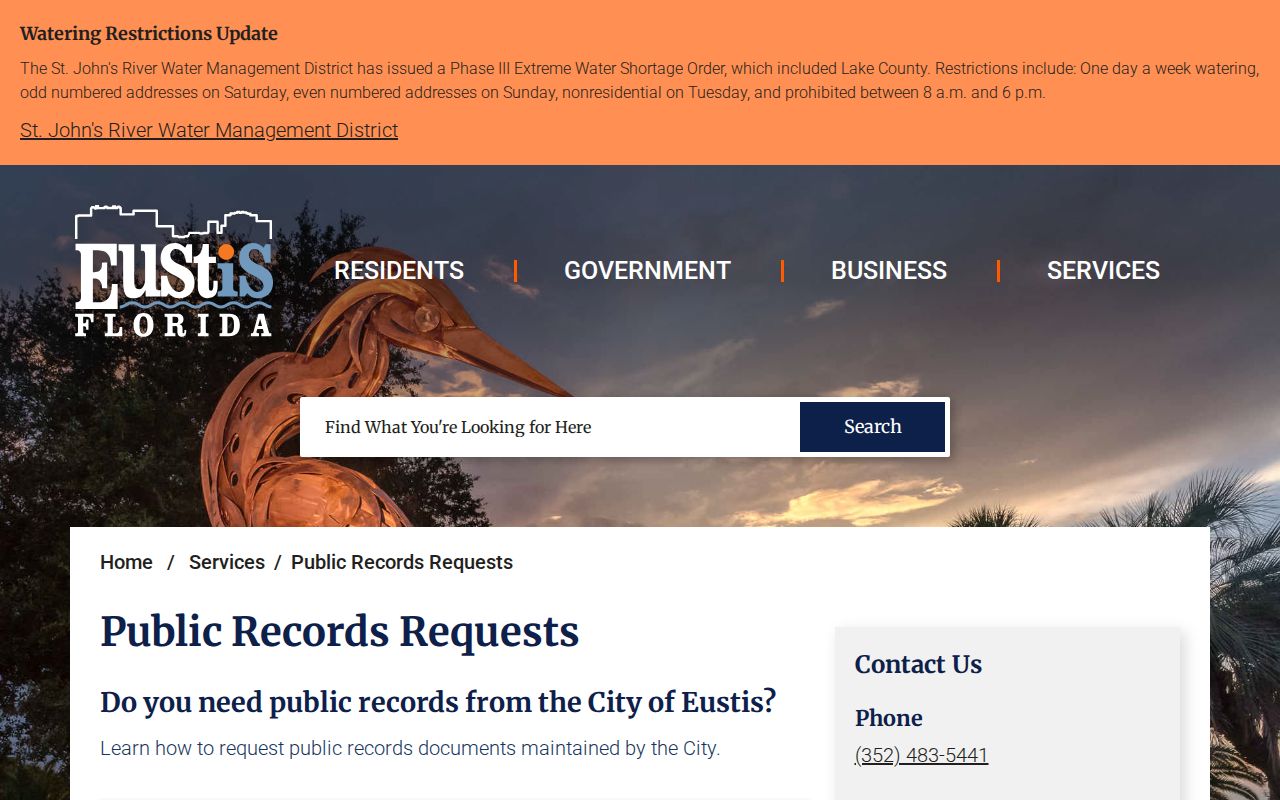
Task: Open the Residents menu
Action: (x=399, y=270)
